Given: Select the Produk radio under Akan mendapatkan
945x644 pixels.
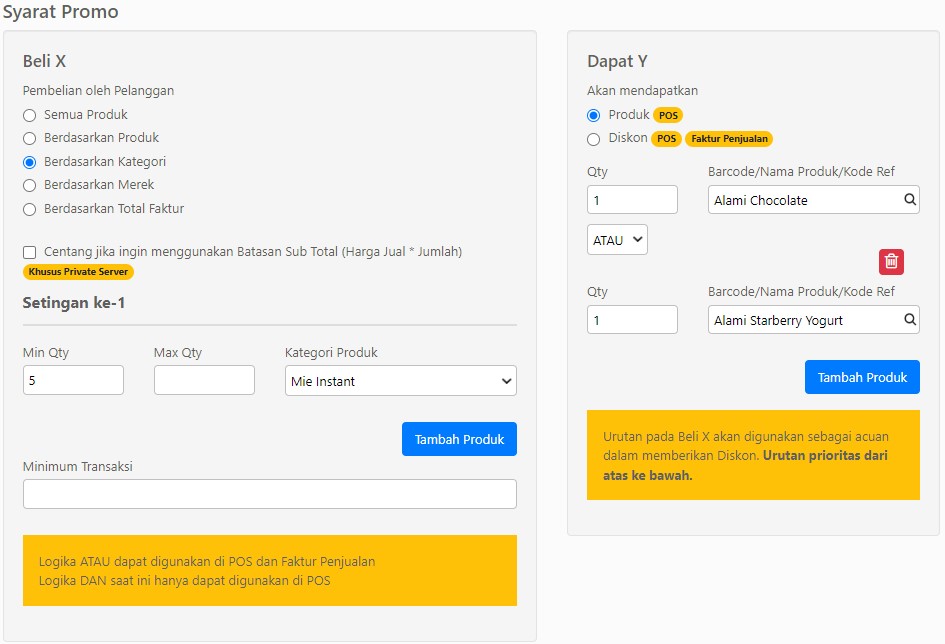Looking at the screenshot, I should pyautogui.click(x=594, y=115).
